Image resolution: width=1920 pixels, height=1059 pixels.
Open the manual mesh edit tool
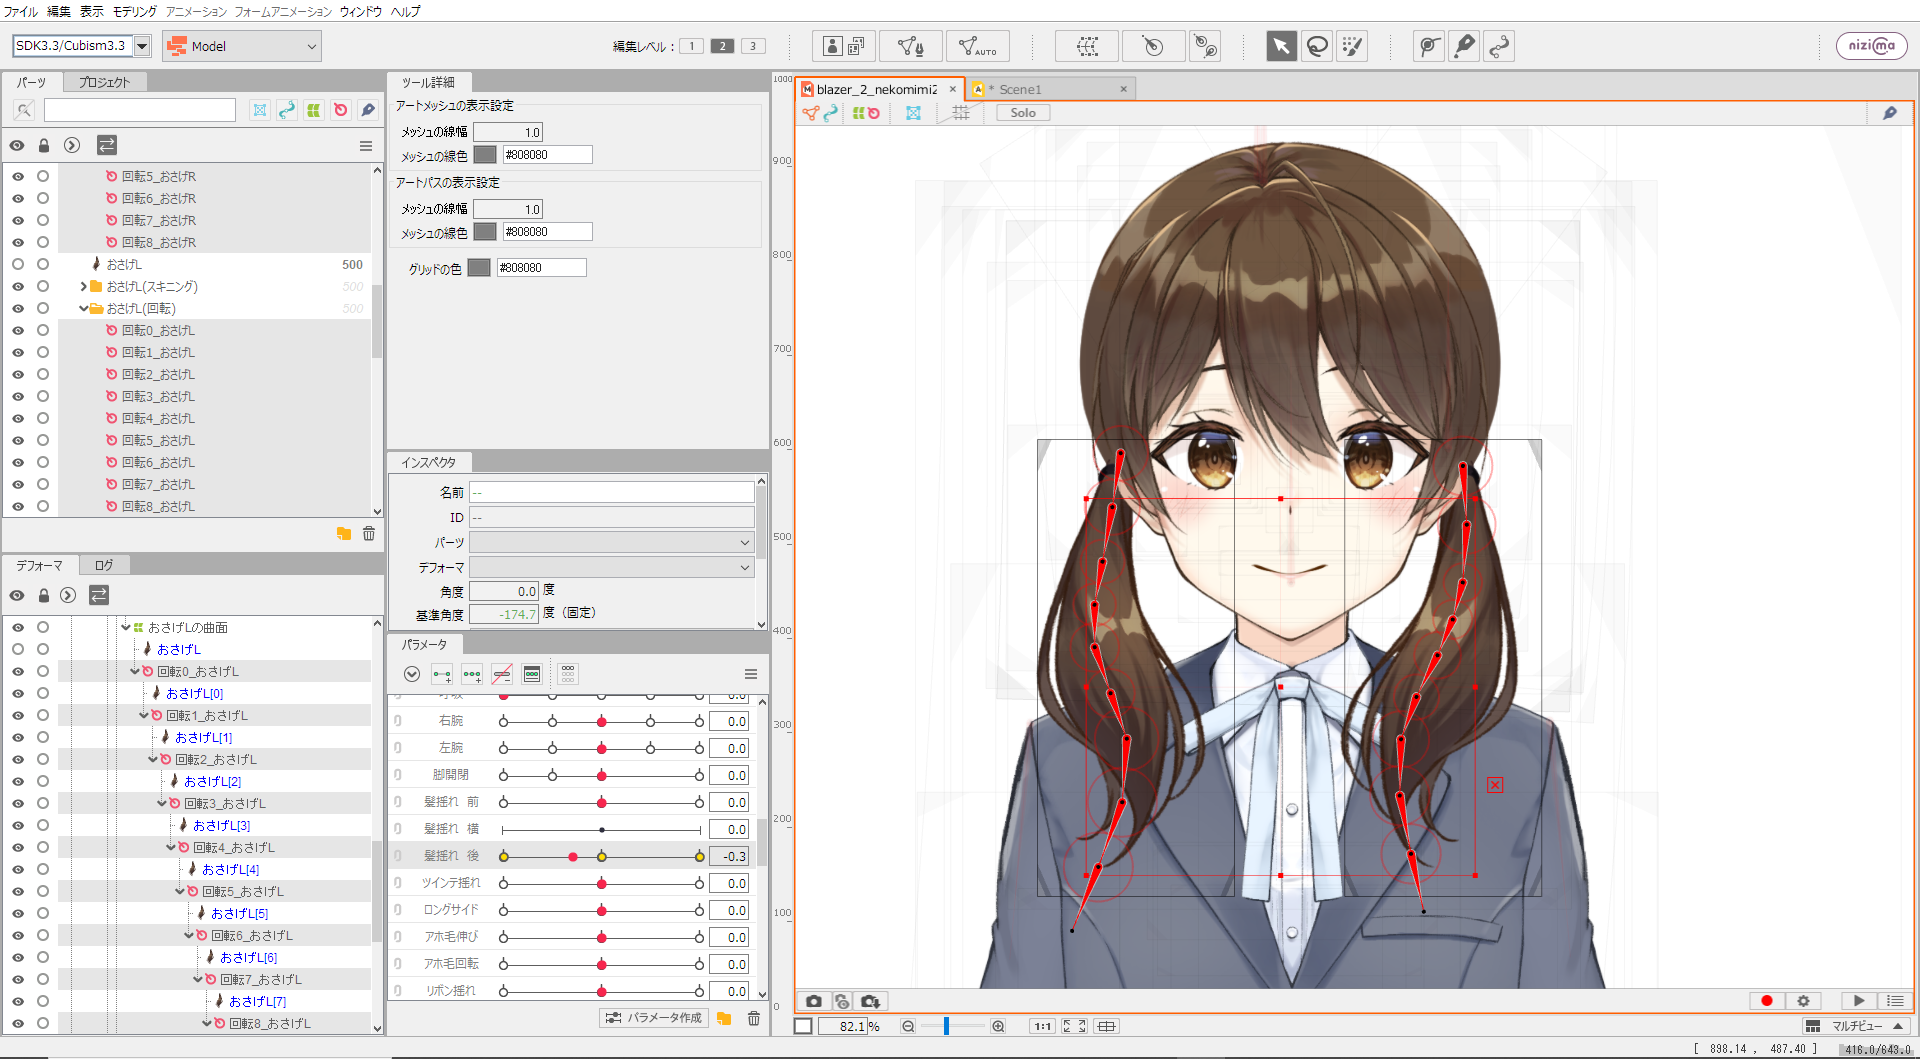[x=911, y=46]
